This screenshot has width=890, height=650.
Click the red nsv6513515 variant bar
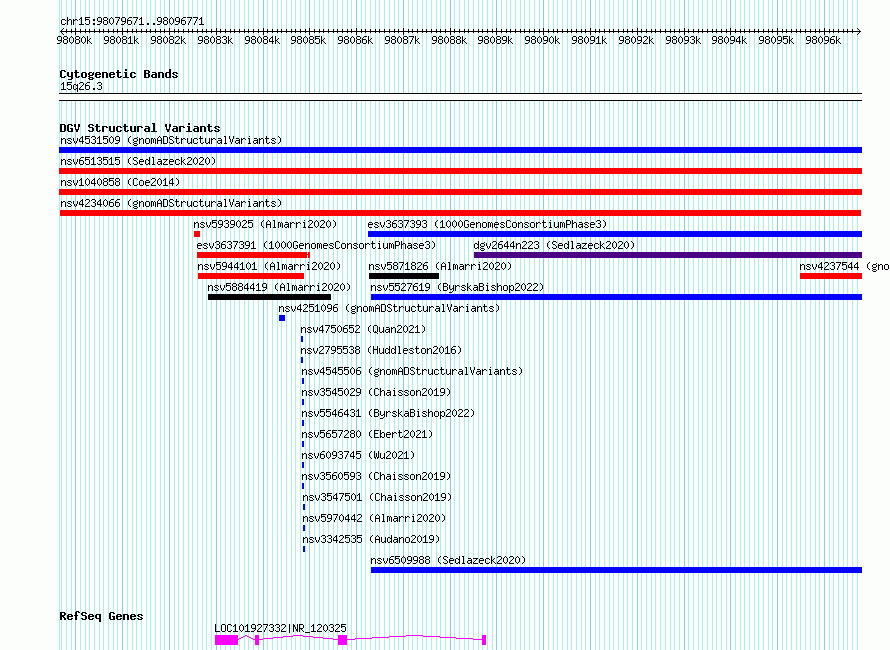460,171
